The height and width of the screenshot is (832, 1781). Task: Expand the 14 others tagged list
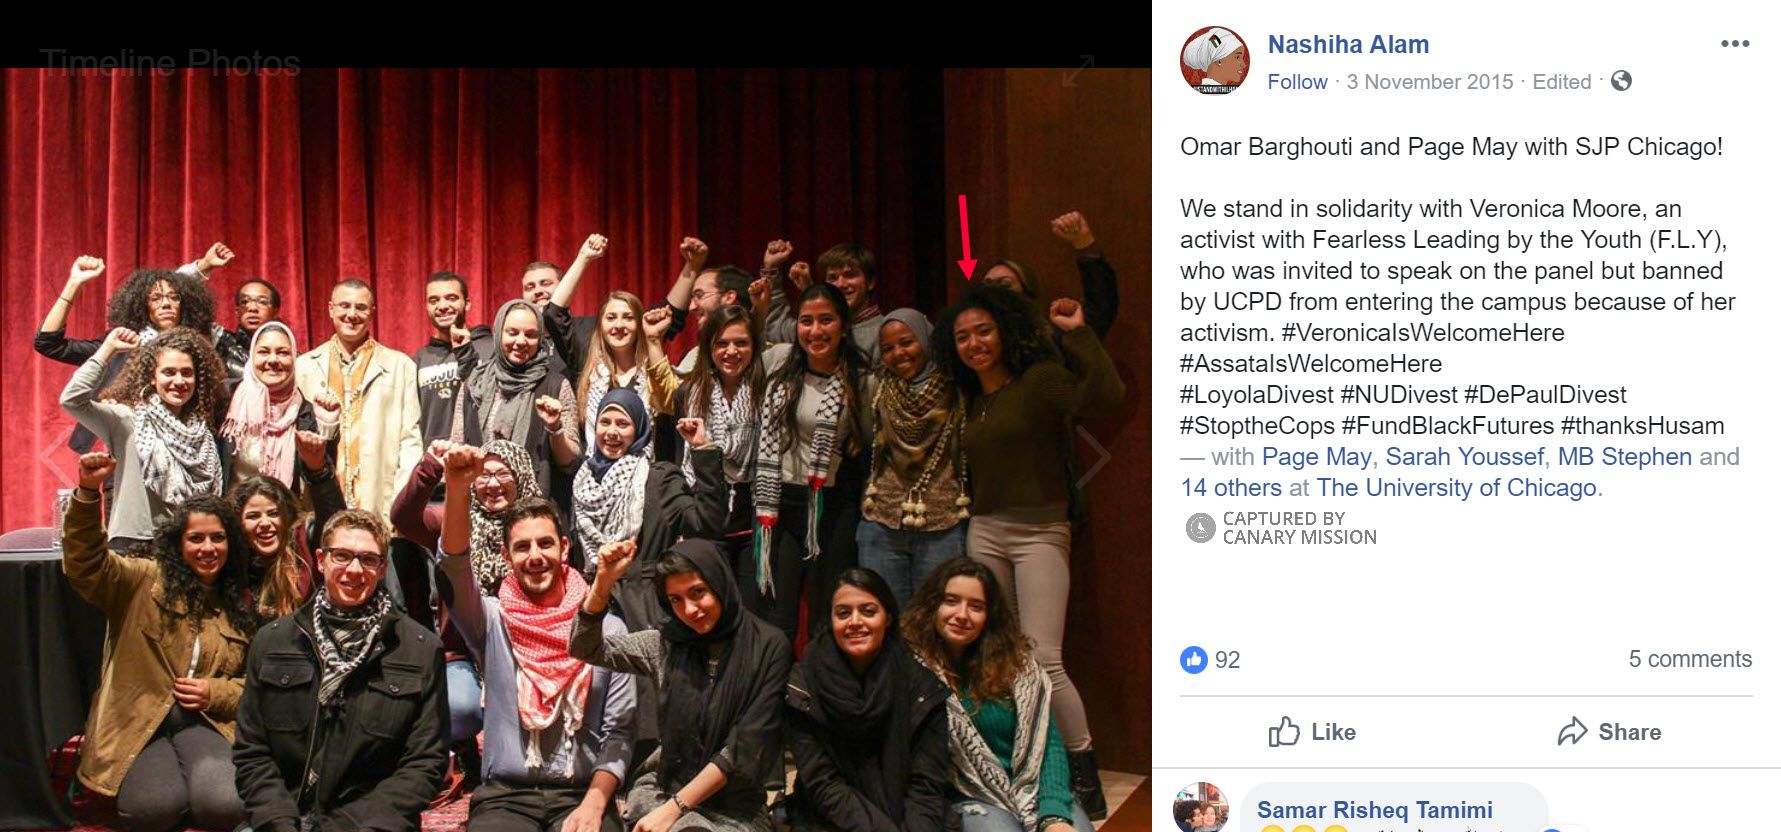coord(1231,488)
